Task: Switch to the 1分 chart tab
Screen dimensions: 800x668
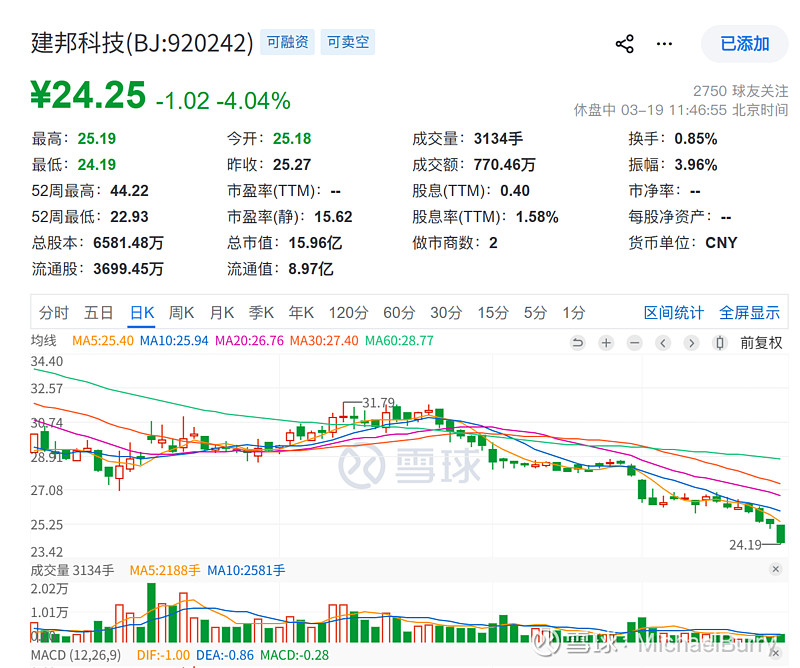Action: coord(573,312)
